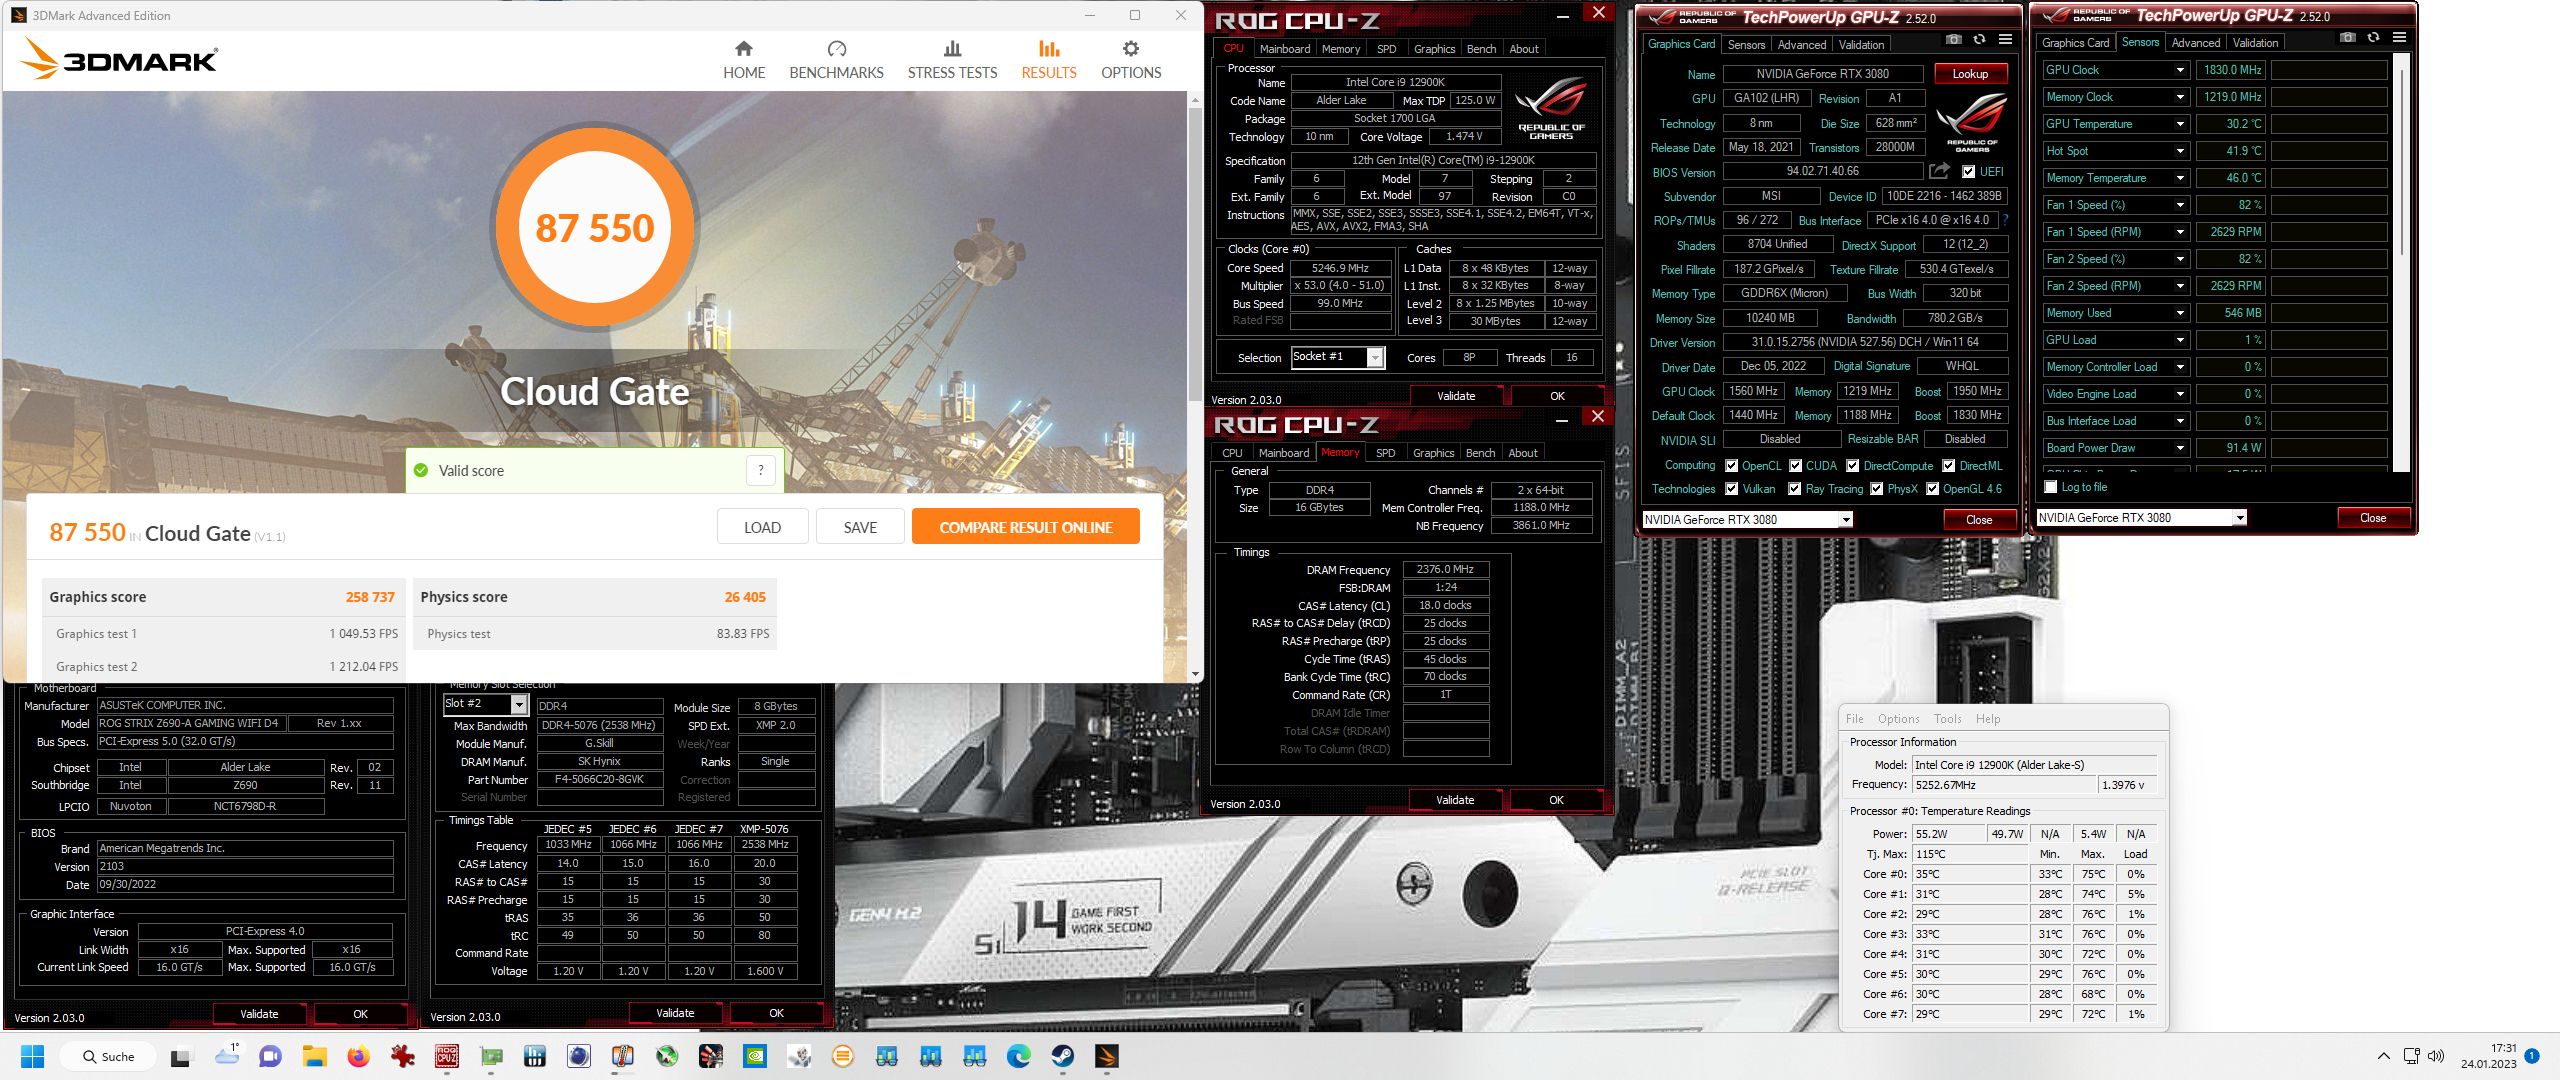Open GPU selector dropdown in GPU-Z Sensors window

(x=2239, y=518)
